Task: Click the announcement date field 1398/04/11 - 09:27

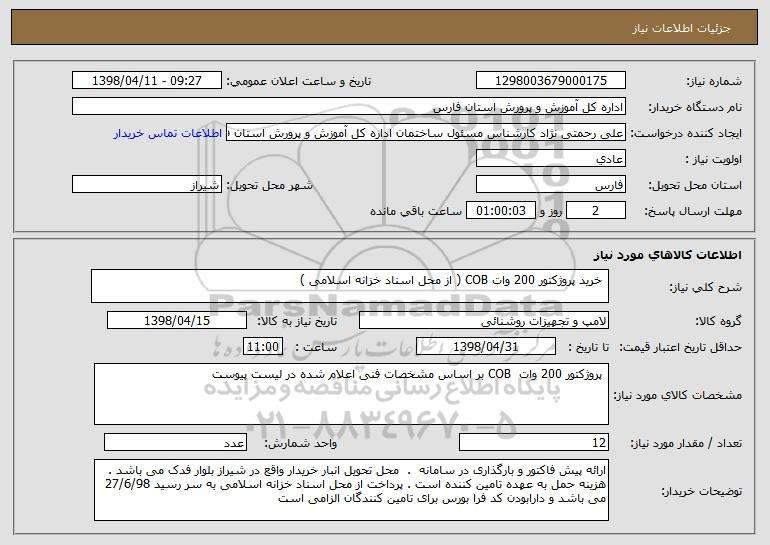Action: coord(147,81)
